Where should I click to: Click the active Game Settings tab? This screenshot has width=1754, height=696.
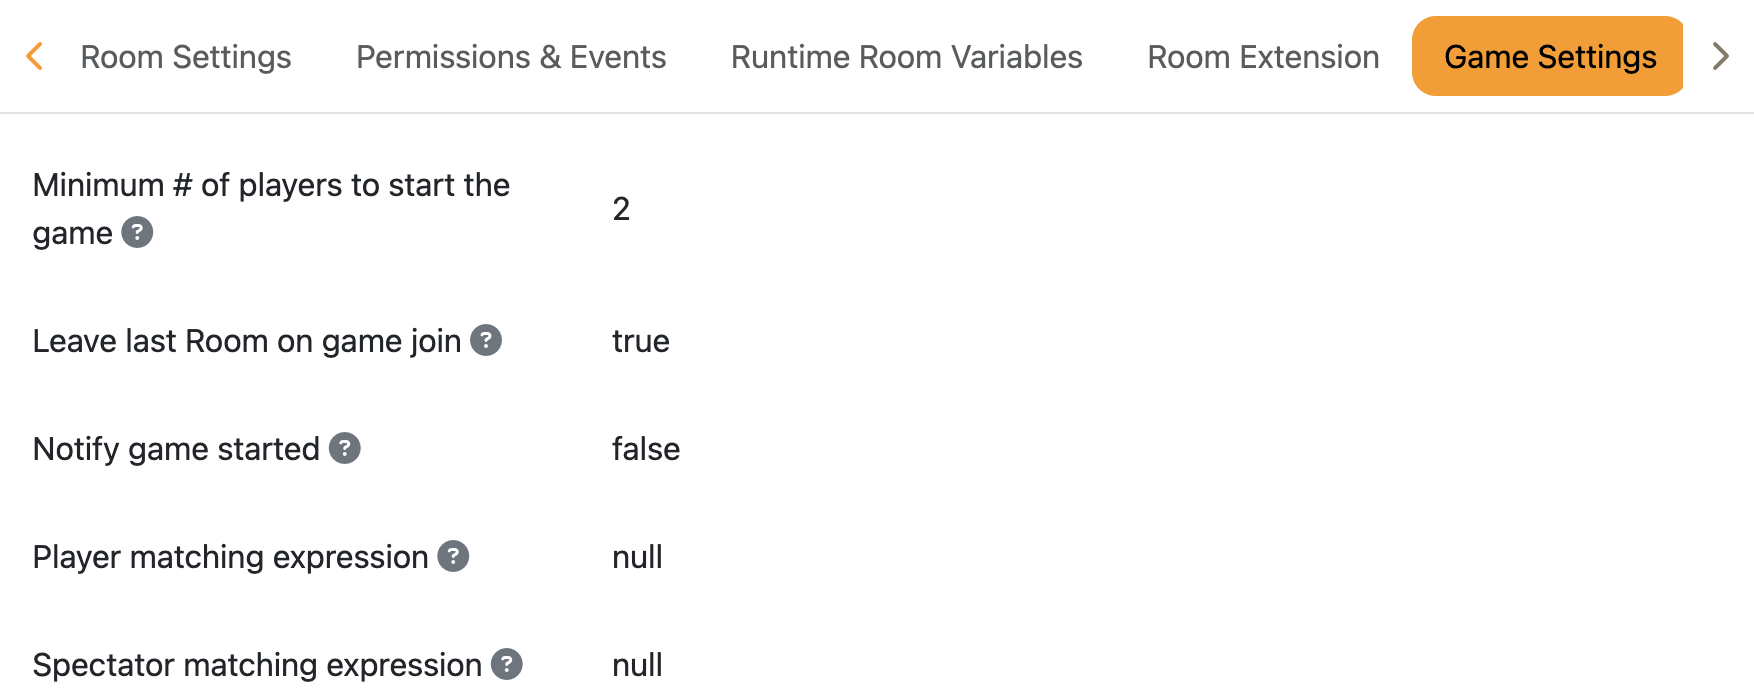(x=1549, y=57)
